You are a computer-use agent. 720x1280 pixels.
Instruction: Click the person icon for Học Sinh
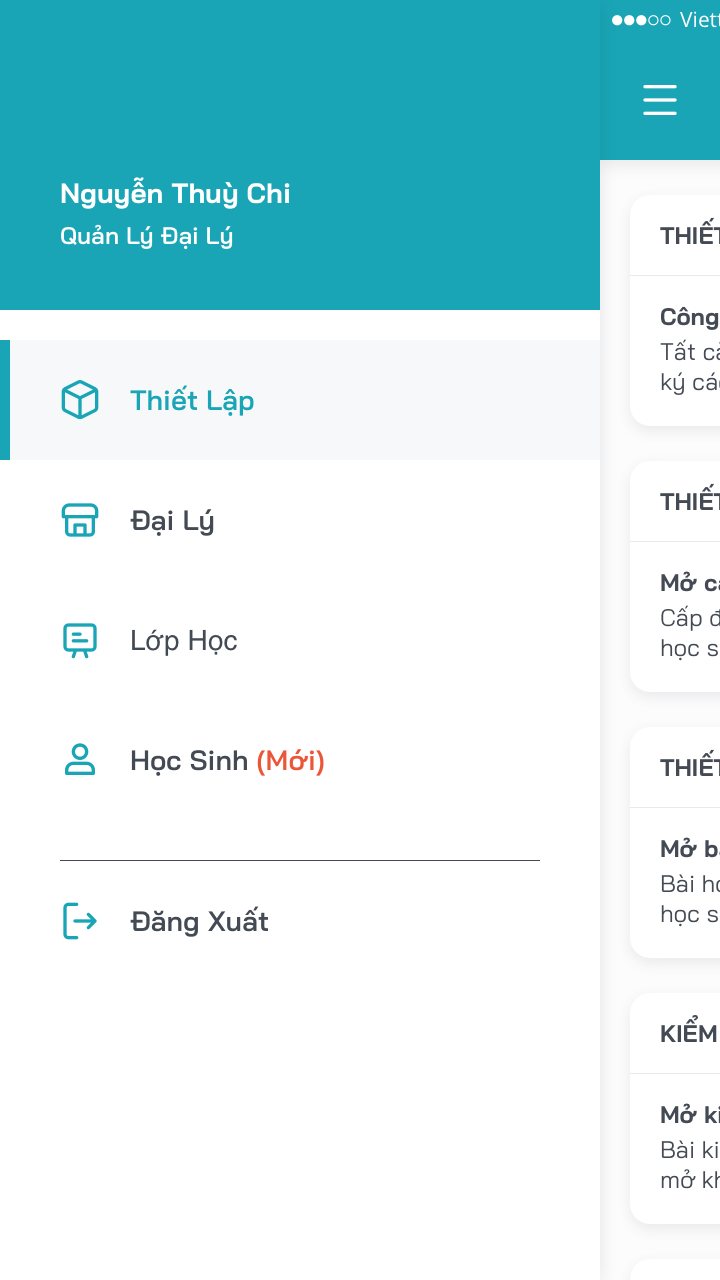click(x=80, y=760)
